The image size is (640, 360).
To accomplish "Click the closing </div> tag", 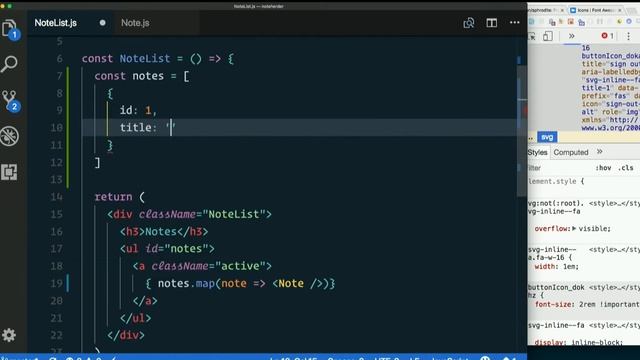I will [x=126, y=335].
